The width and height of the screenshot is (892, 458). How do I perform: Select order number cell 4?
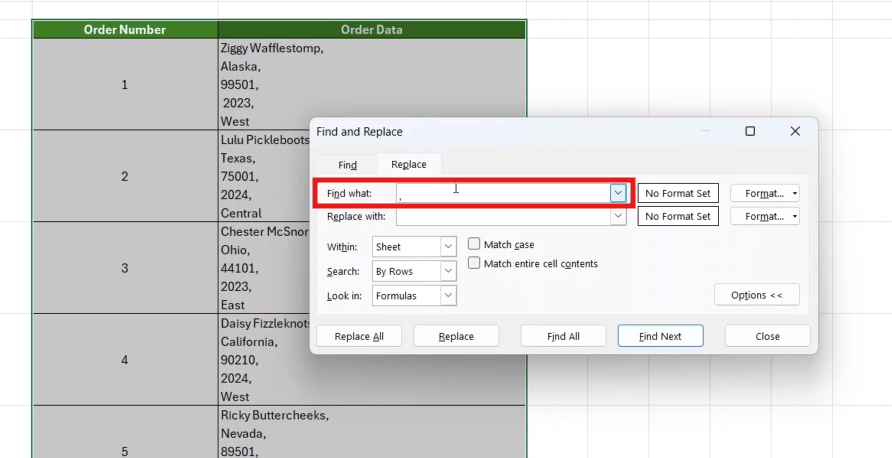[125, 360]
